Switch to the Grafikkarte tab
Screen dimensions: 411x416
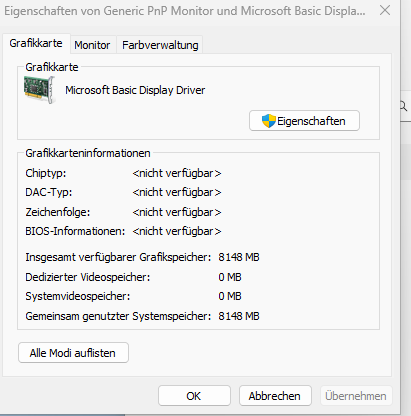36,43
